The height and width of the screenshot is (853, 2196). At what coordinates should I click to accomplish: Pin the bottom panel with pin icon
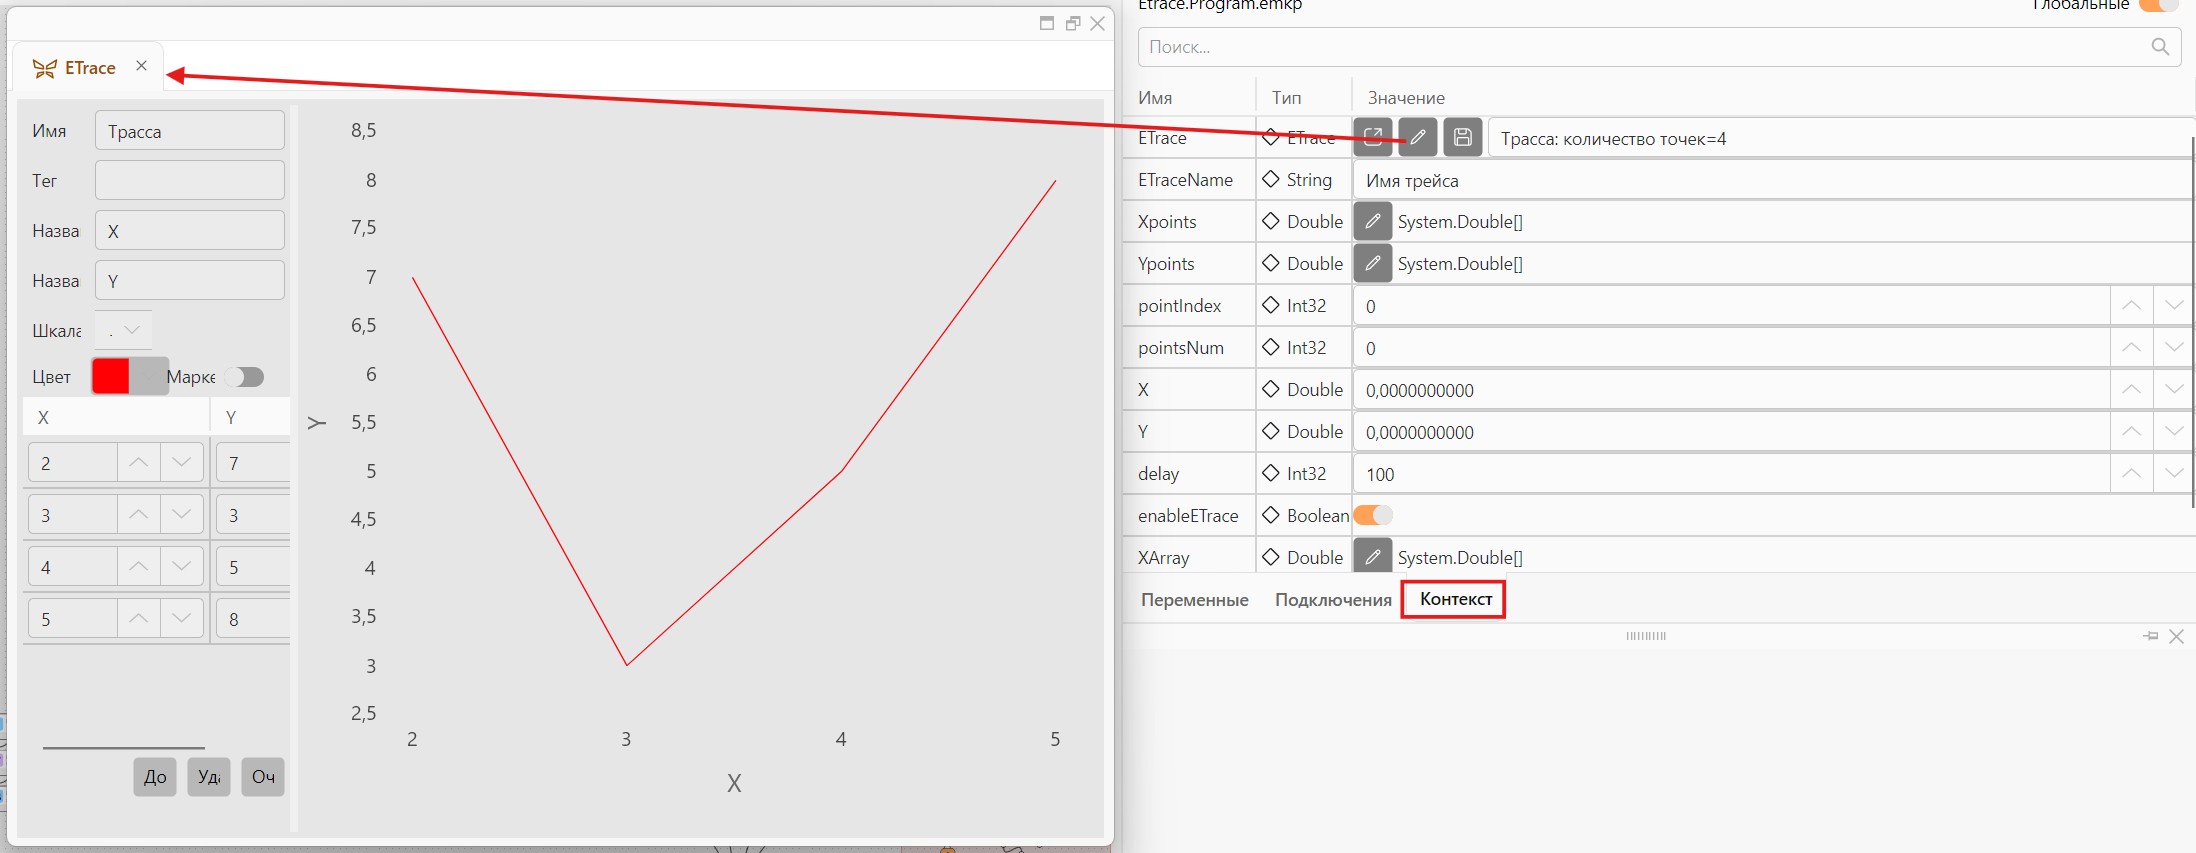point(2151,636)
